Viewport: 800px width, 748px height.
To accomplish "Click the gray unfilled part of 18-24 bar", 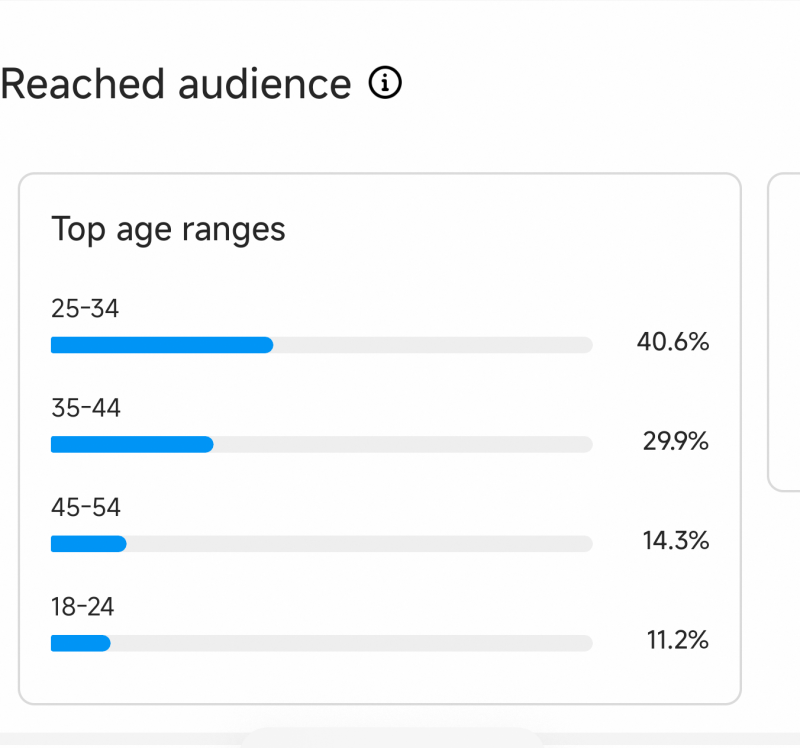I will pos(350,643).
